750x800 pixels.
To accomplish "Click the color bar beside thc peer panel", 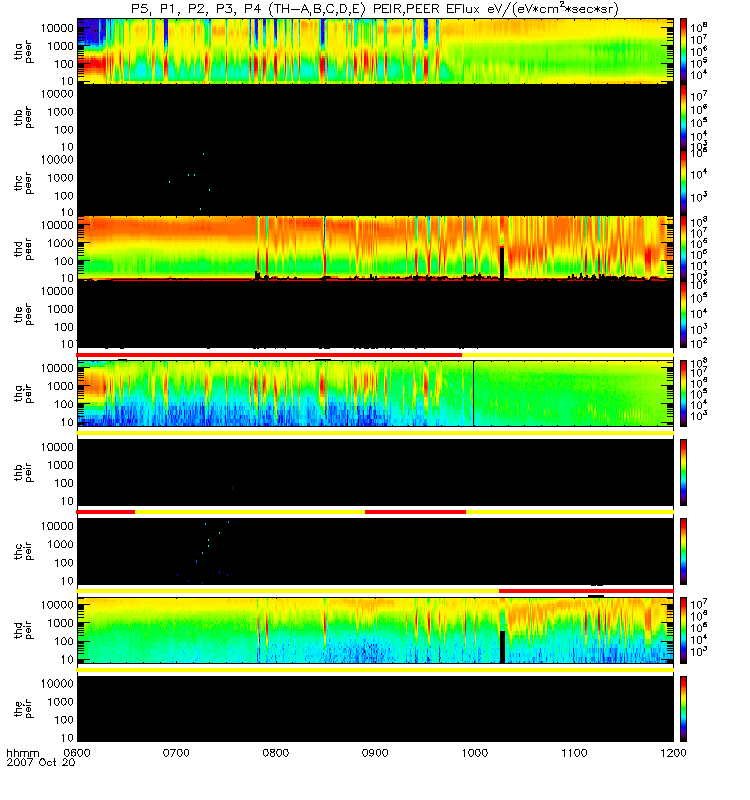I will (683, 183).
